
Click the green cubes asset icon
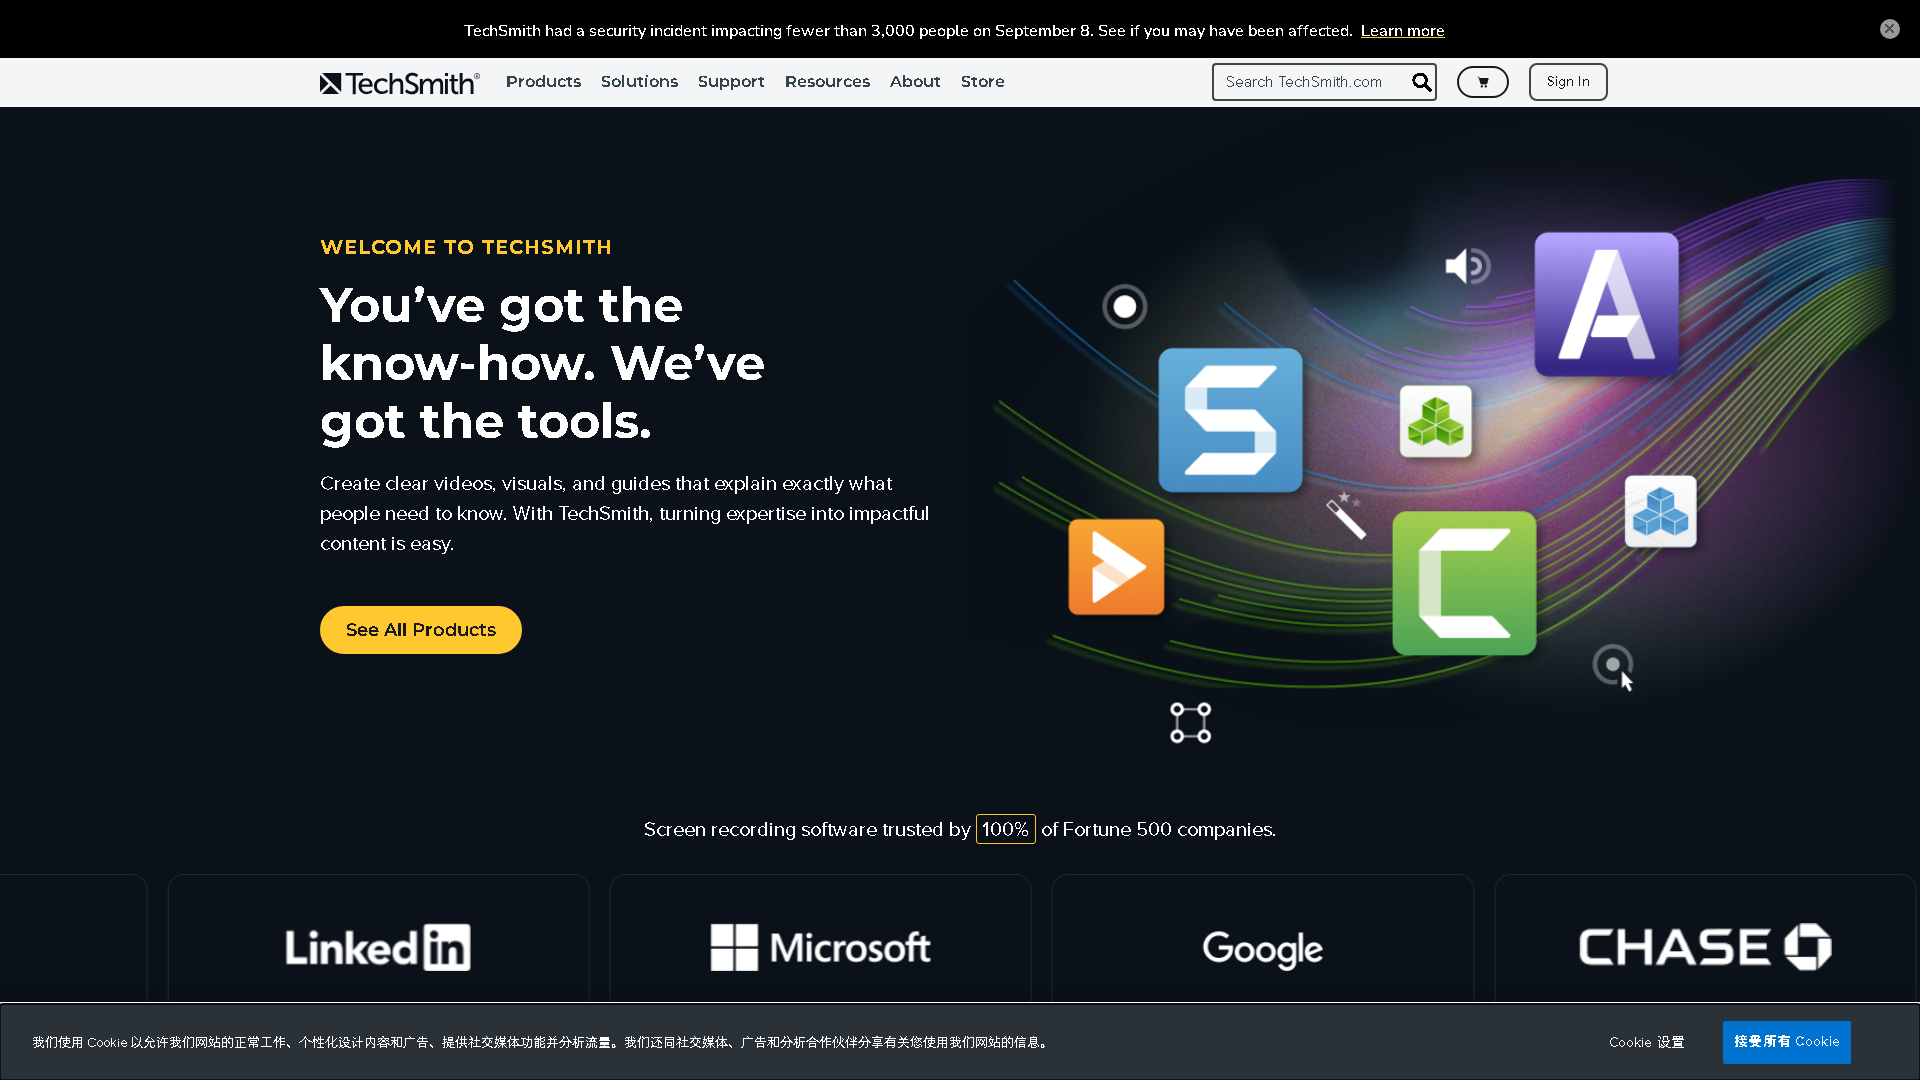pos(1435,421)
